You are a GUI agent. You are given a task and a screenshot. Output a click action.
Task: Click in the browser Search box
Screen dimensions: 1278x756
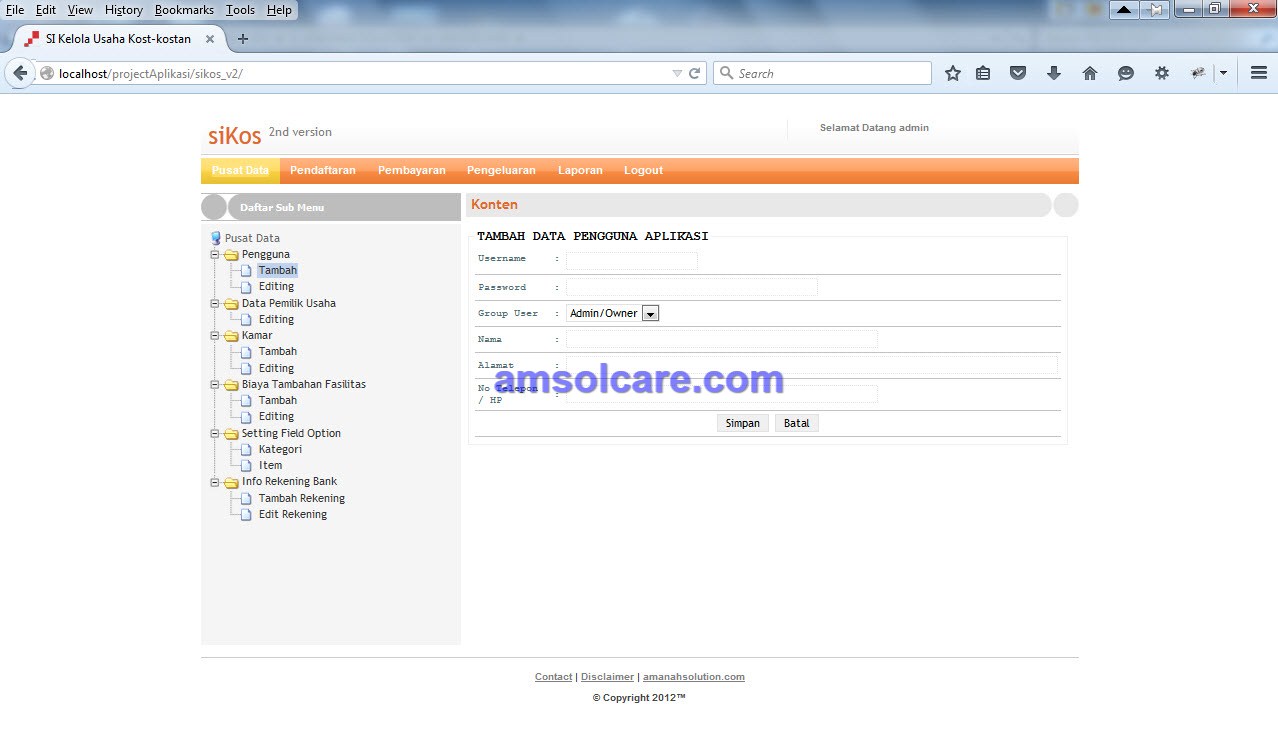click(822, 73)
